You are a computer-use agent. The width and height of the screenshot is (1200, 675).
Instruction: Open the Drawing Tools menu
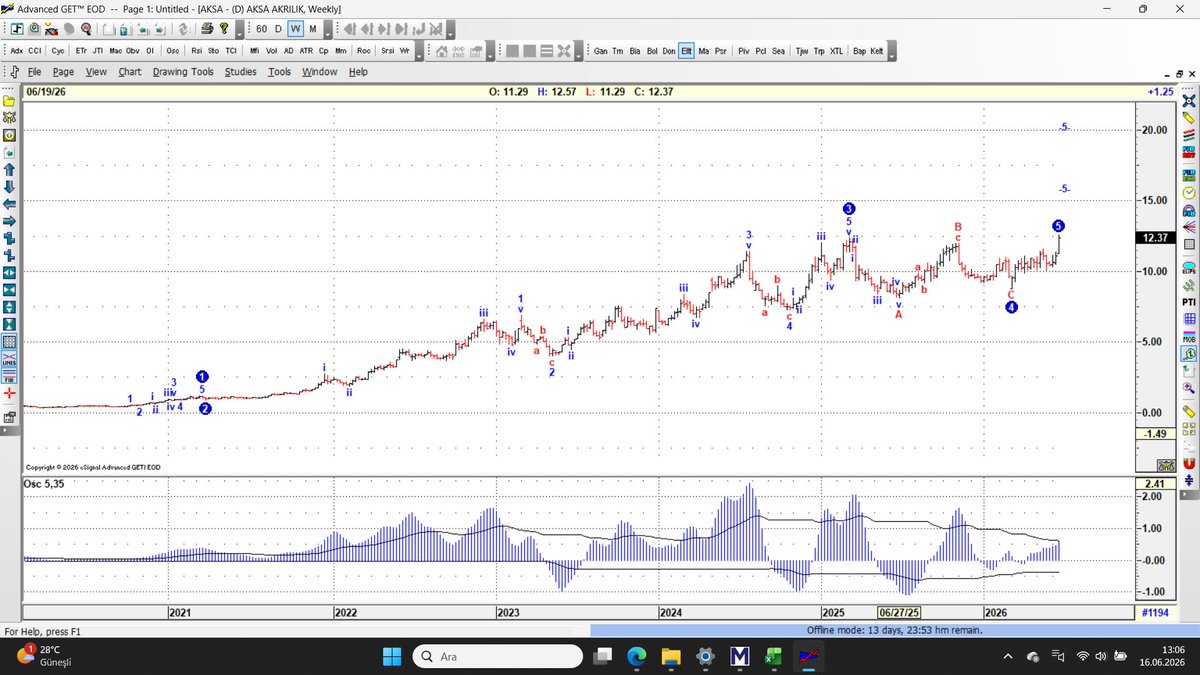pos(183,72)
